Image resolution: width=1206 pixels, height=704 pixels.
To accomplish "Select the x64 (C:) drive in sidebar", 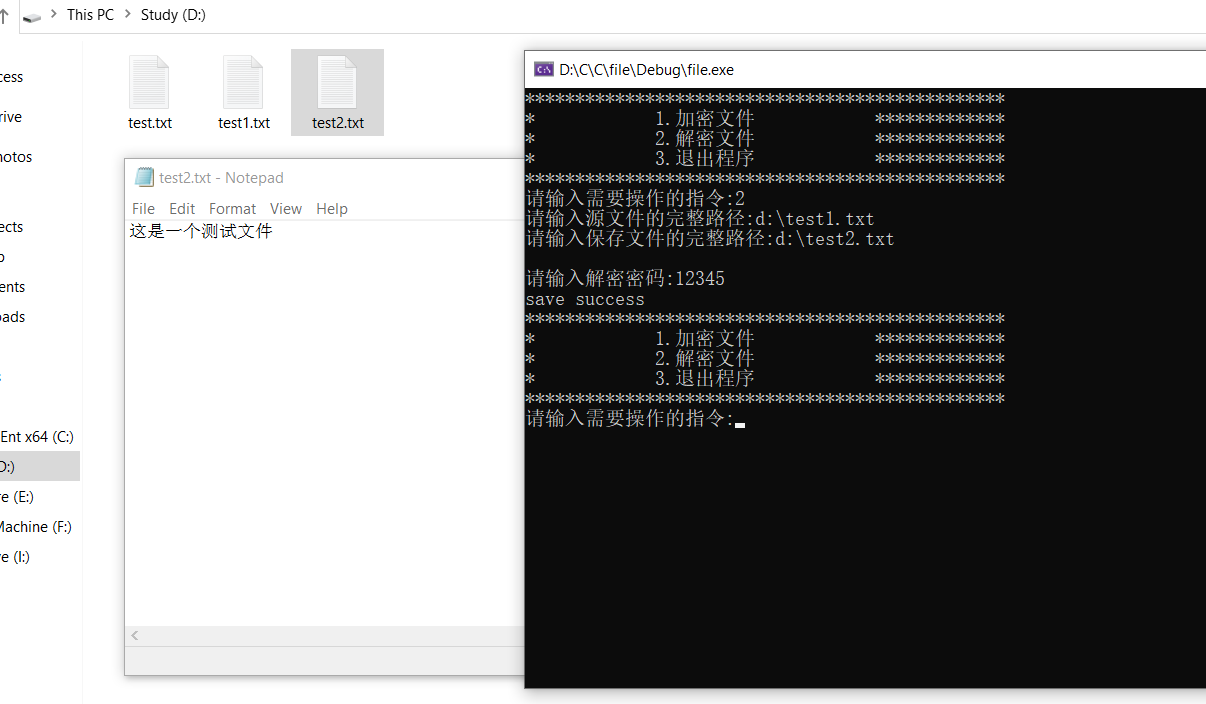I will [x=37, y=436].
